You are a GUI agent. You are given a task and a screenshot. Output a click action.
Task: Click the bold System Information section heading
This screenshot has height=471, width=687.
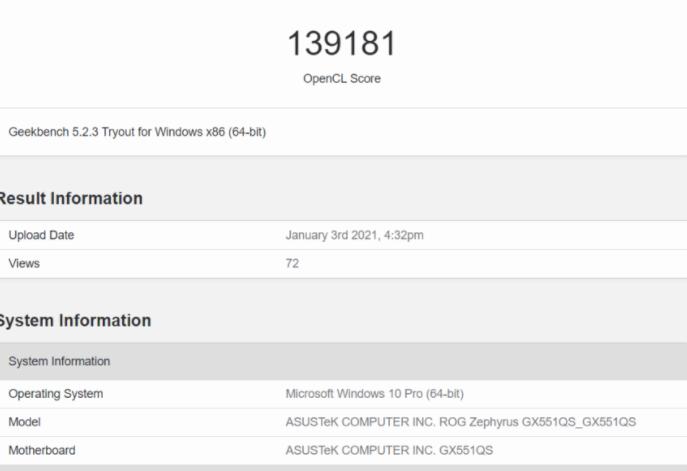coord(75,321)
